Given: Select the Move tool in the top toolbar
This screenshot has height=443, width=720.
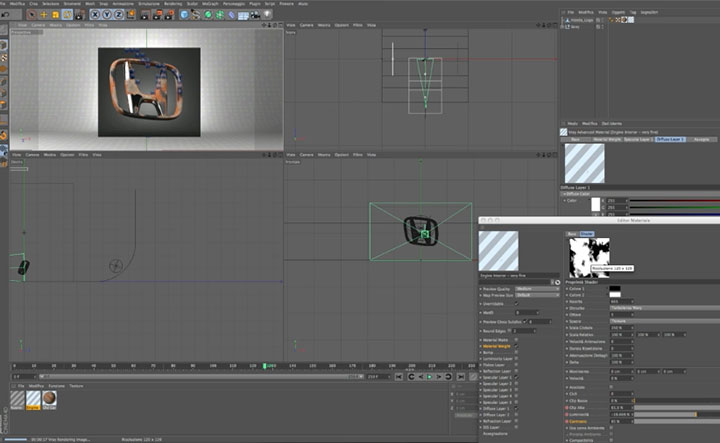Looking at the screenshot, I should pyautogui.click(x=44, y=15).
